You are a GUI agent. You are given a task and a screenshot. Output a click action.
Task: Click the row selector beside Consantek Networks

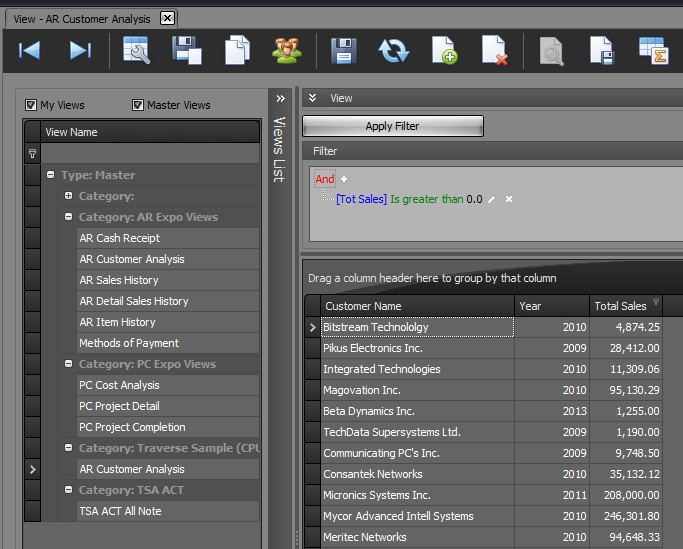[312, 474]
